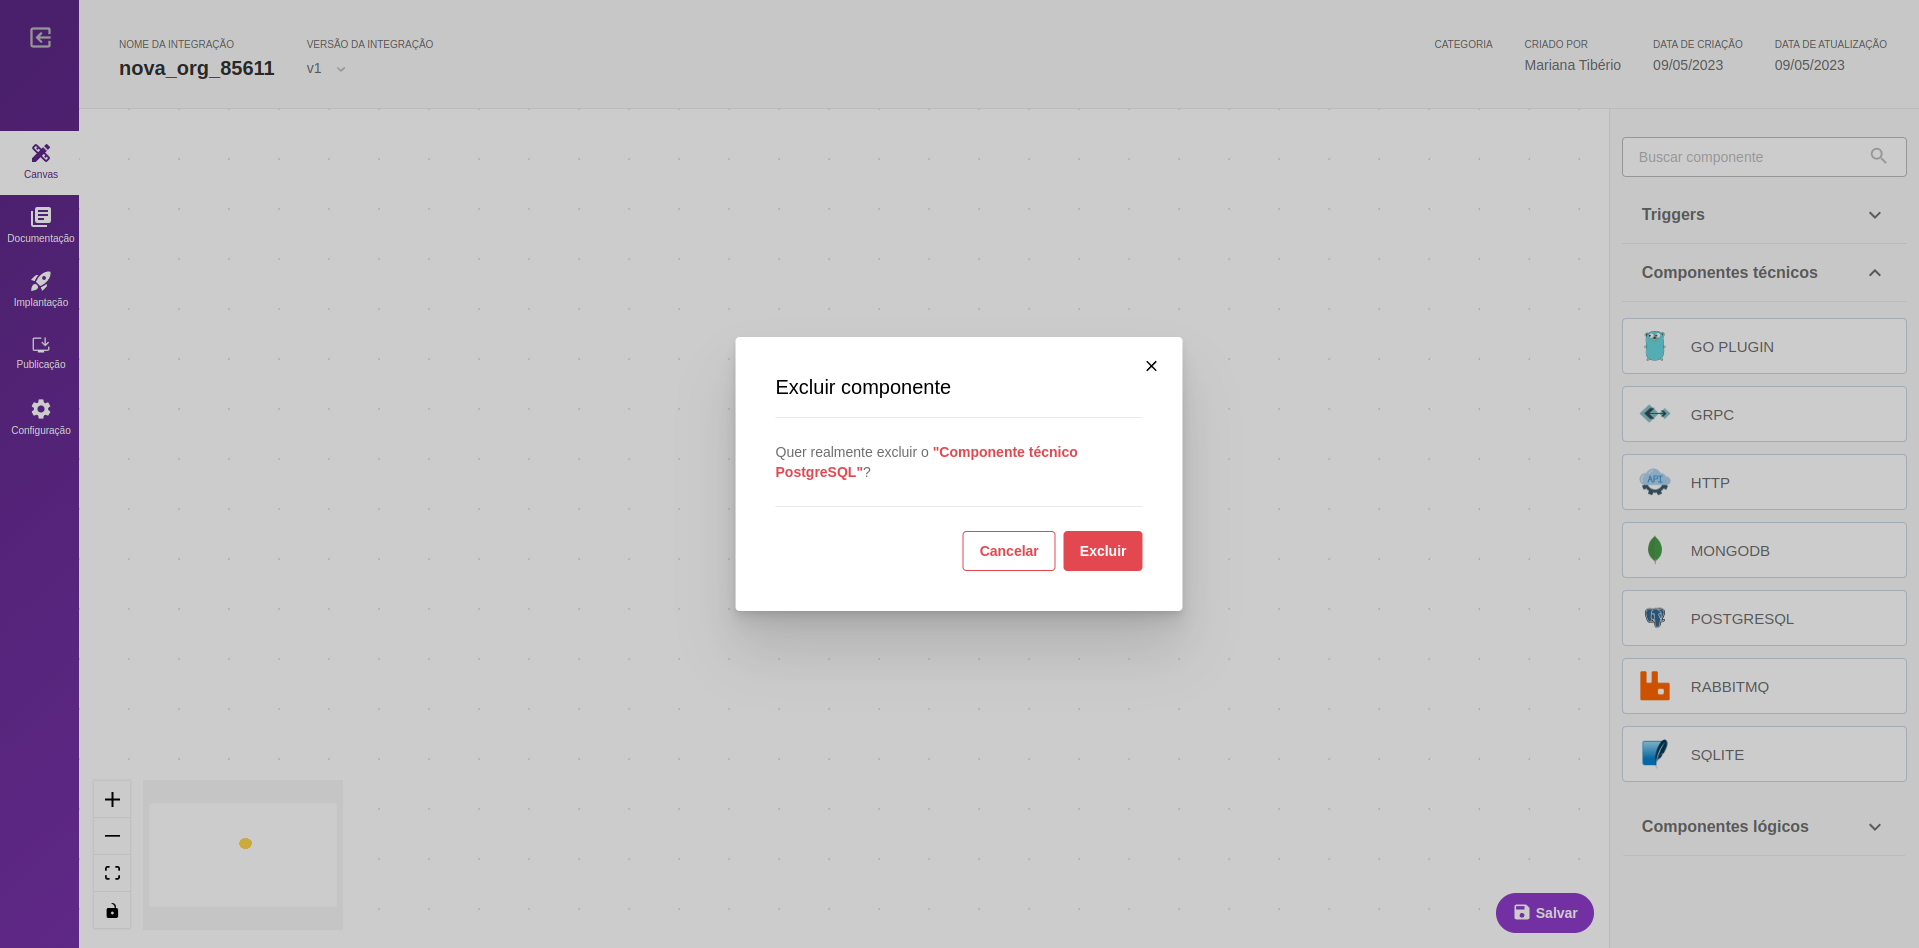The height and width of the screenshot is (948, 1919).
Task: Toggle the canvas lock icon
Action: click(112, 910)
